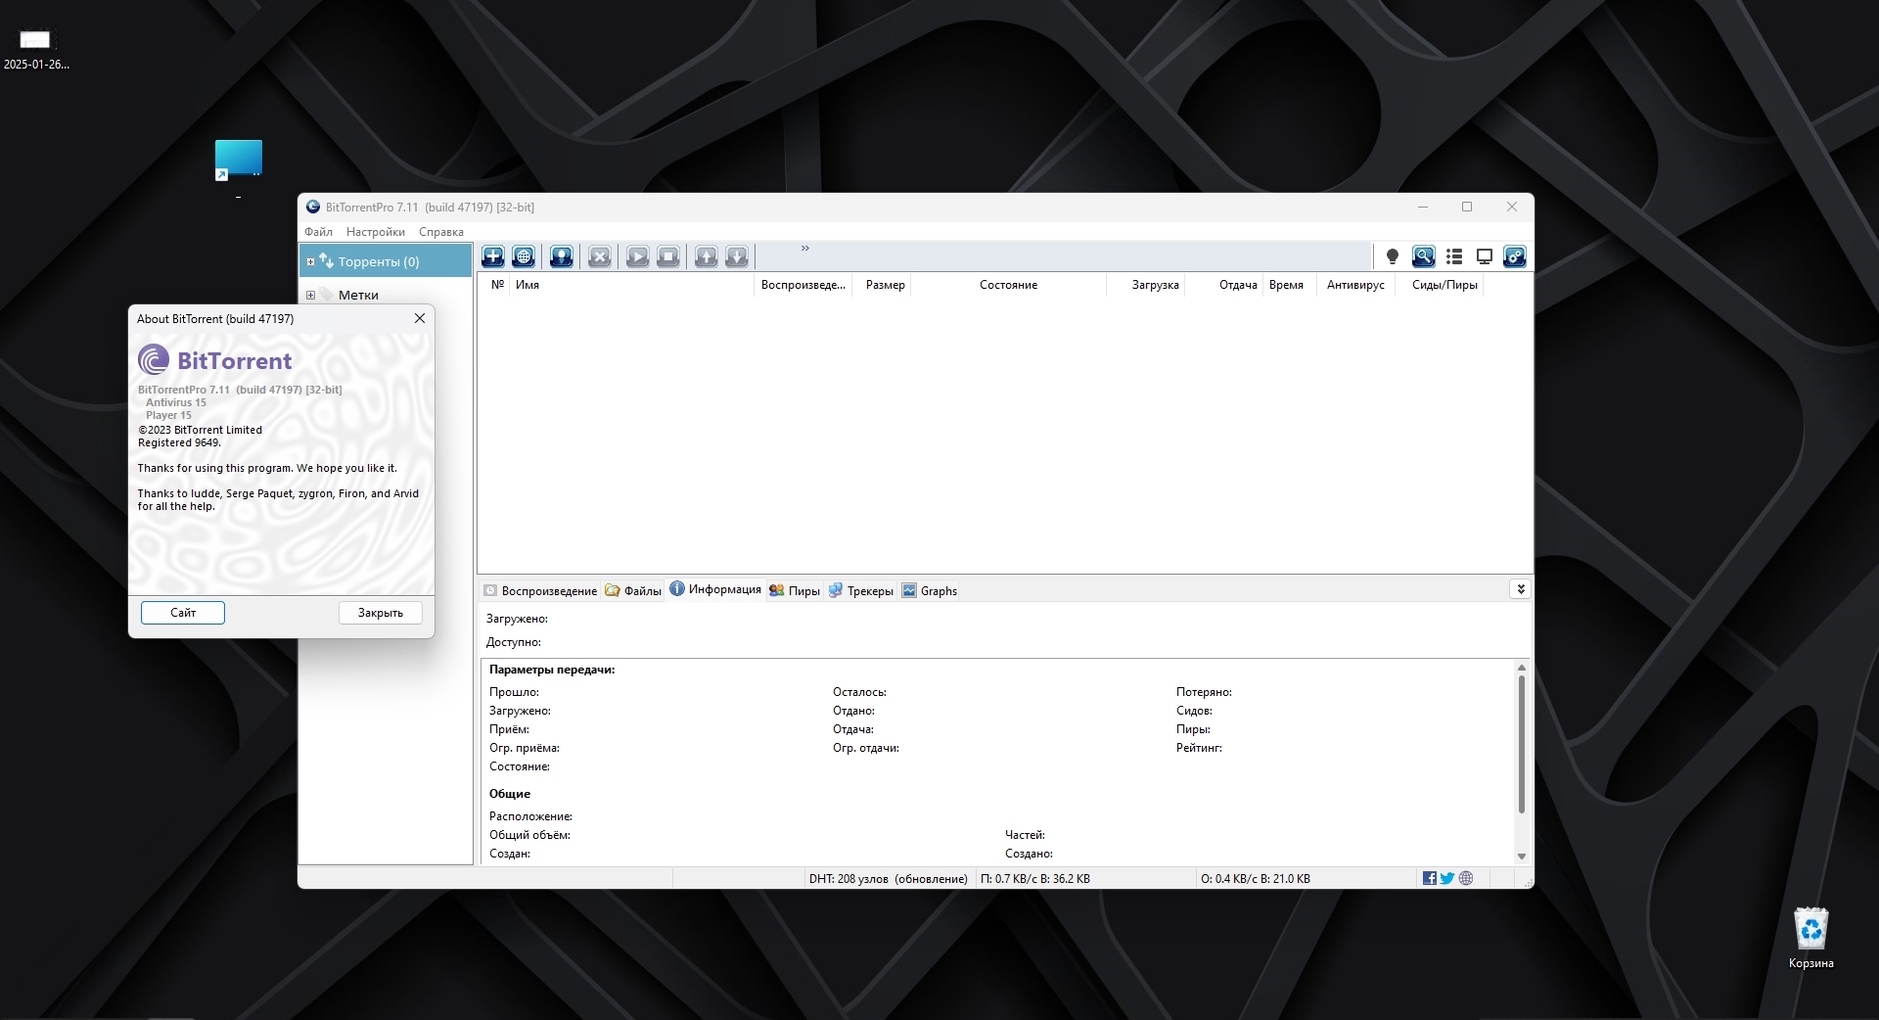This screenshot has height=1020, width=1879.
Task: Switch to the Пиры tab
Action: tap(794, 591)
